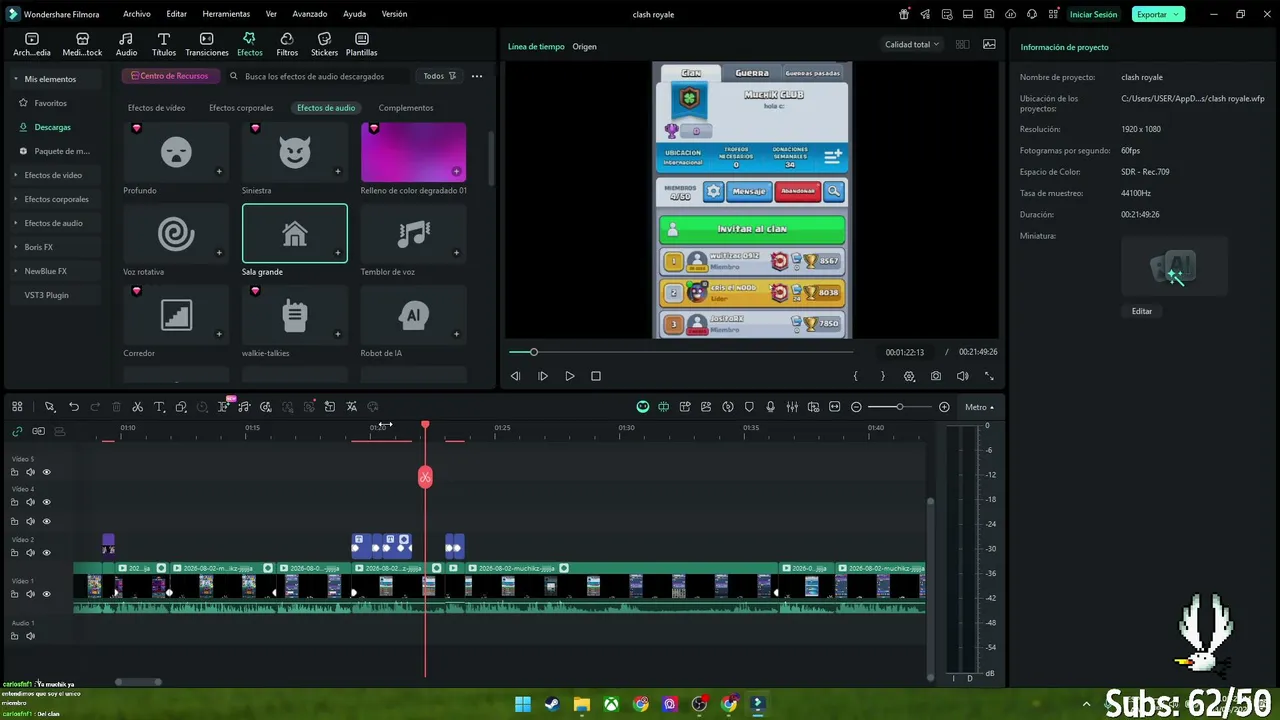Play the preview video

coord(570,376)
